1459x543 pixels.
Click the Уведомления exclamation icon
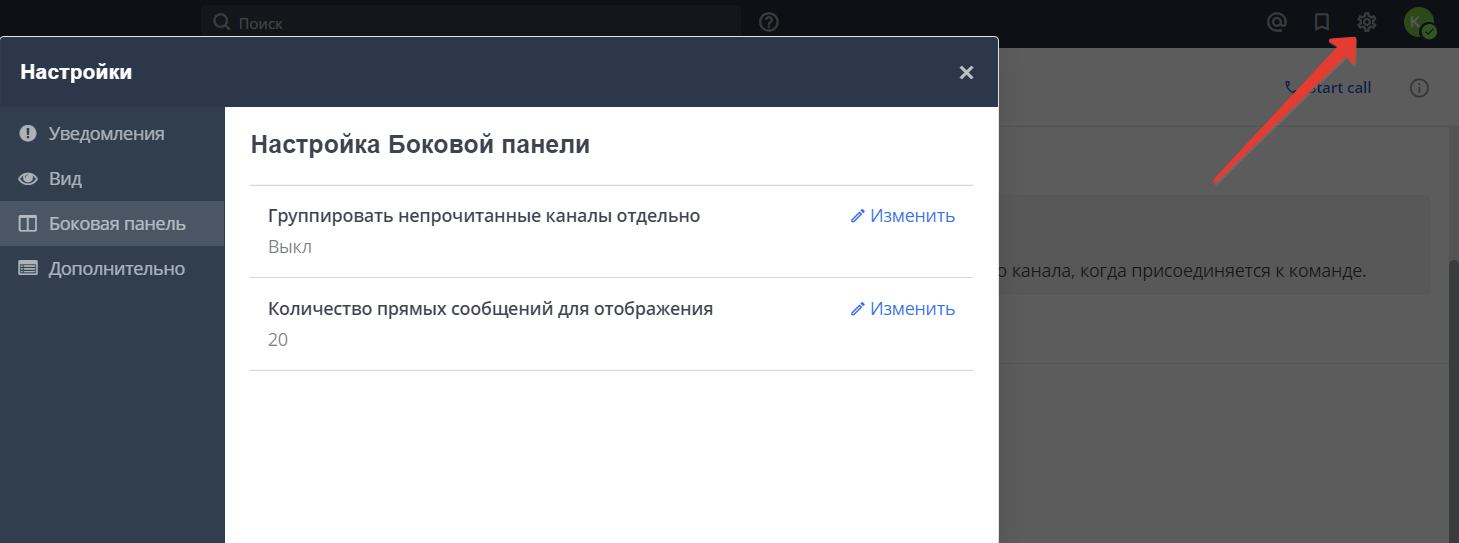pos(28,133)
